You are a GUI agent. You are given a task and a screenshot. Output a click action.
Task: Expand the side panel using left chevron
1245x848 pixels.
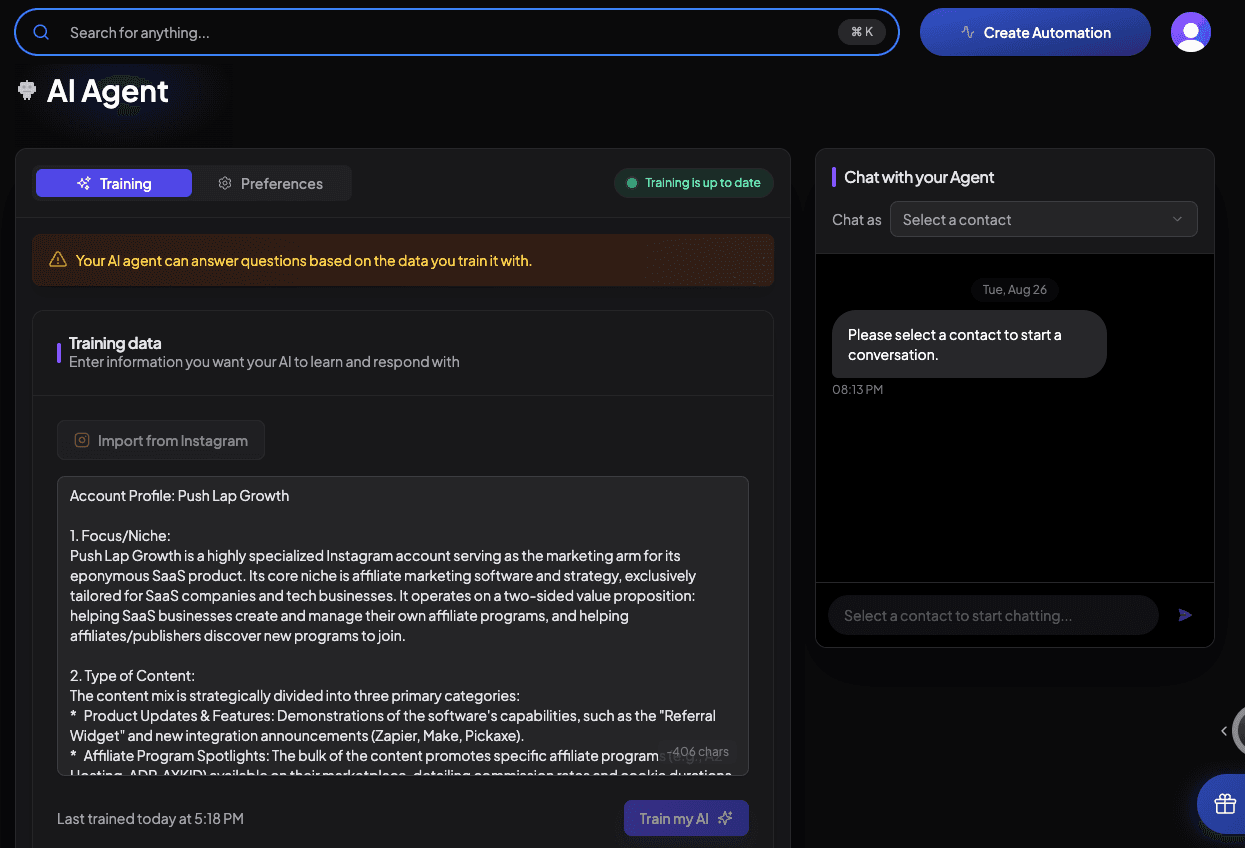pyautogui.click(x=1224, y=731)
